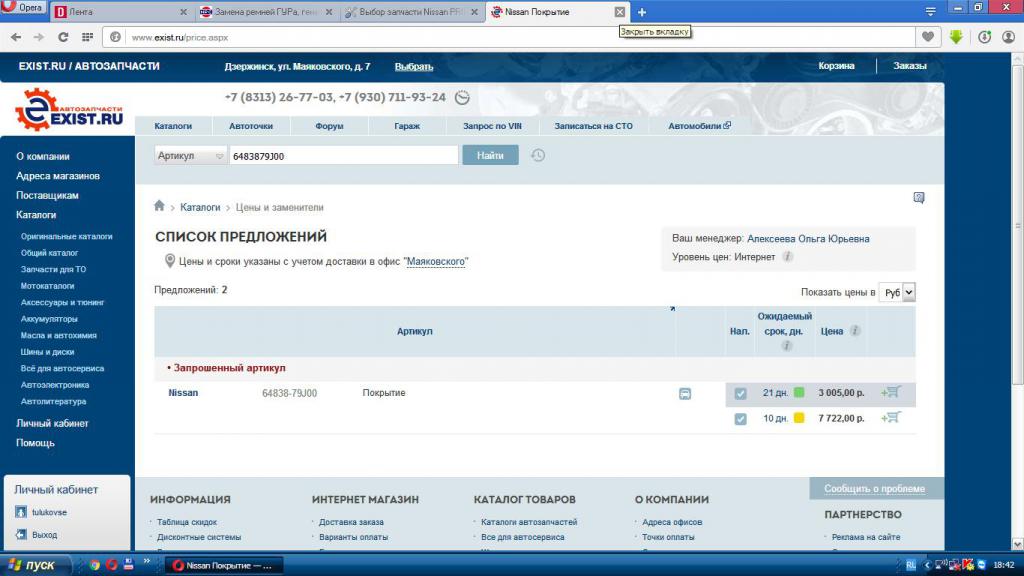This screenshot has width=1024, height=576.
Task: Open the Автомобили navigation item
Action: [699, 126]
